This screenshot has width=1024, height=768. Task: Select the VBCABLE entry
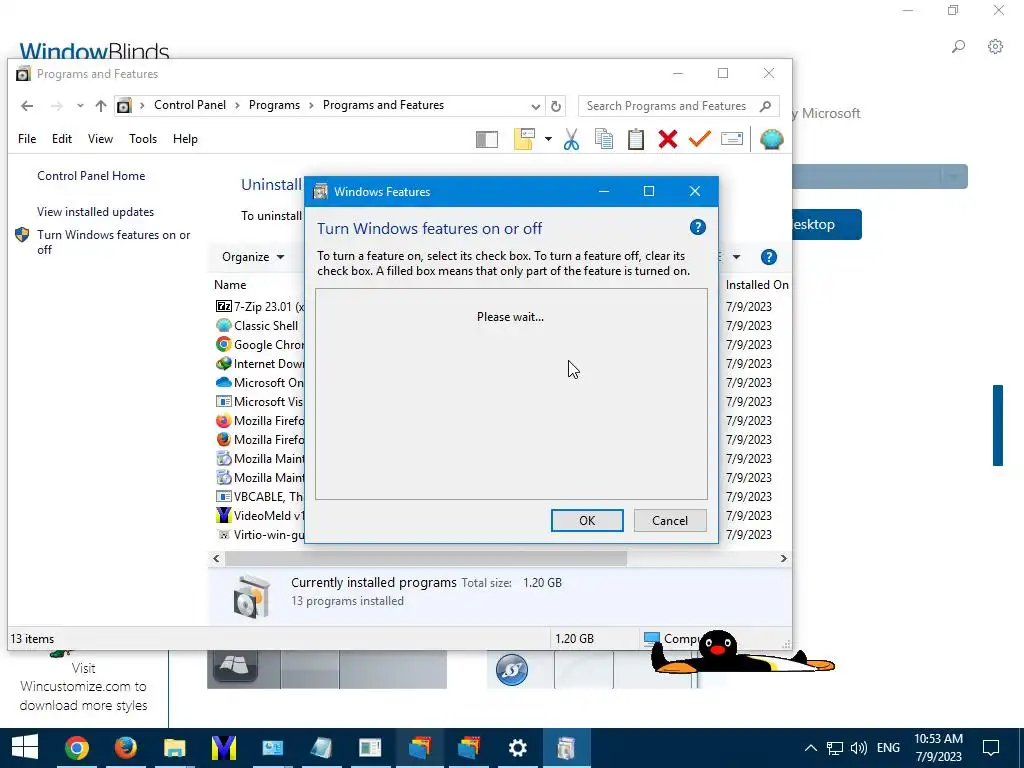[260, 496]
